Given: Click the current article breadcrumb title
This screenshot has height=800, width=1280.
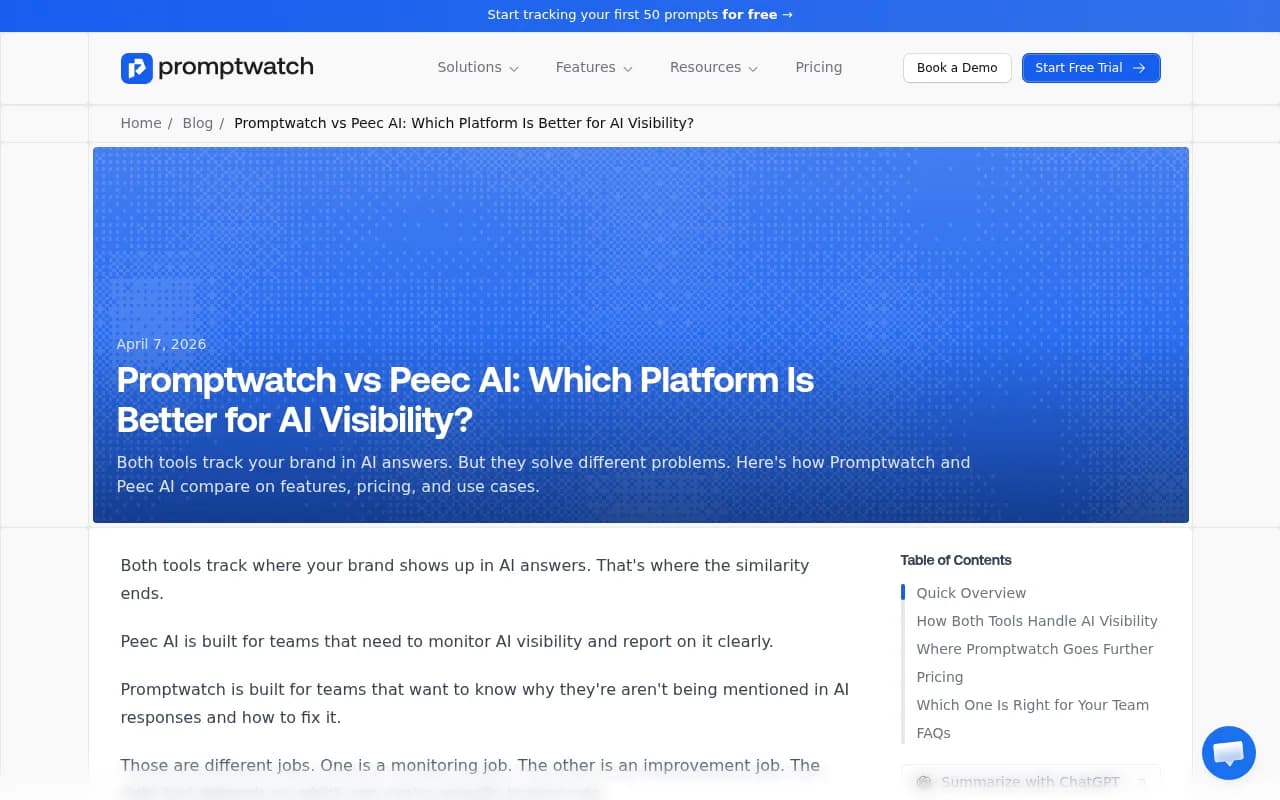Looking at the screenshot, I should click(464, 123).
